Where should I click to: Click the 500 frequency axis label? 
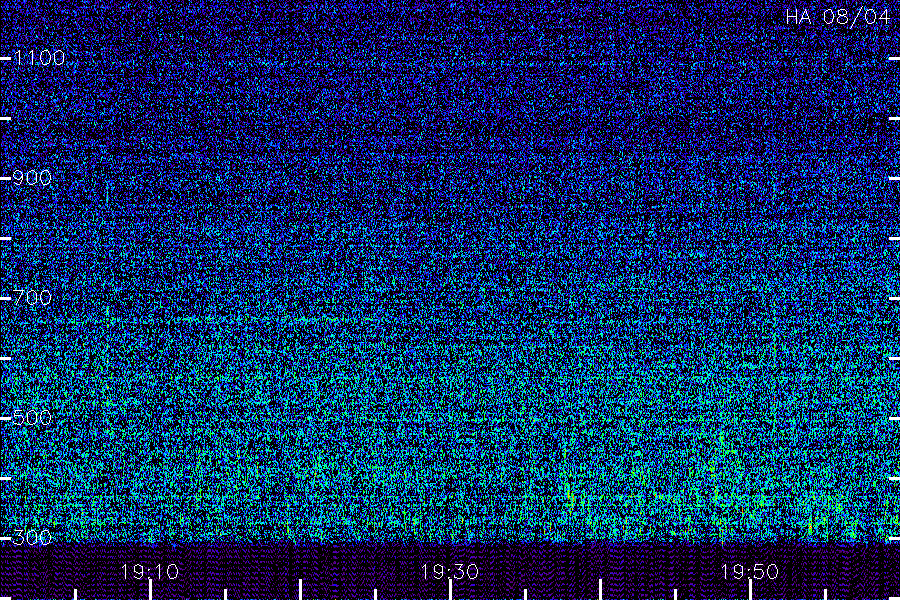pos(32,417)
